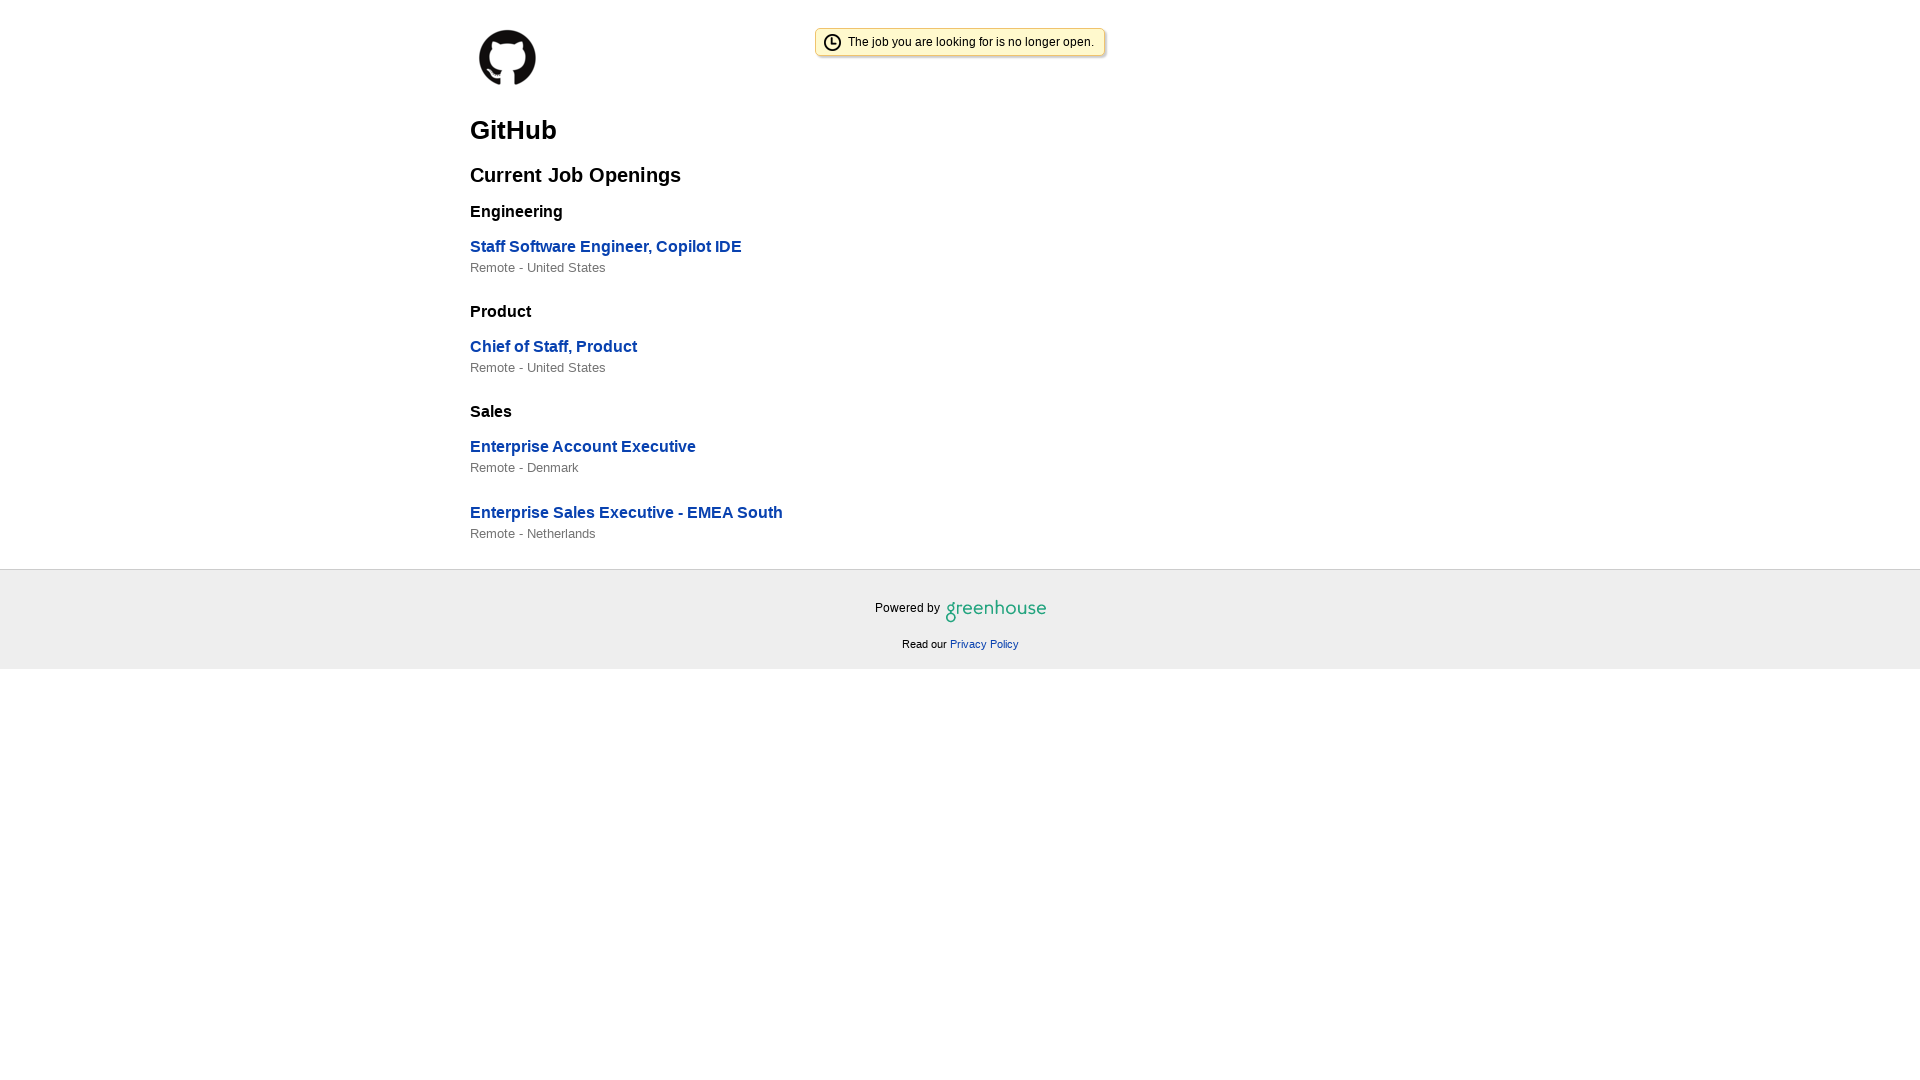
Task: Open the Greenhouse logo link
Action: (996, 610)
